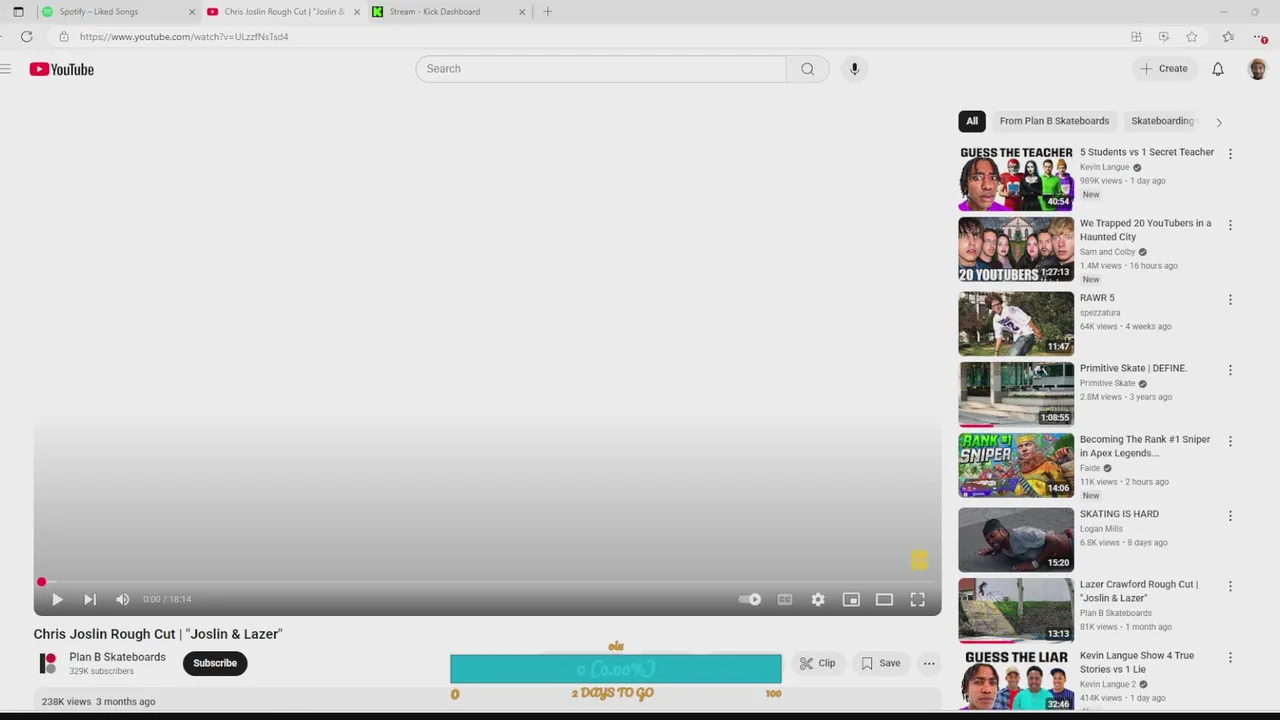Select the From Plan B Skateboards chip
Image resolution: width=1280 pixels, height=720 pixels.
(1054, 121)
